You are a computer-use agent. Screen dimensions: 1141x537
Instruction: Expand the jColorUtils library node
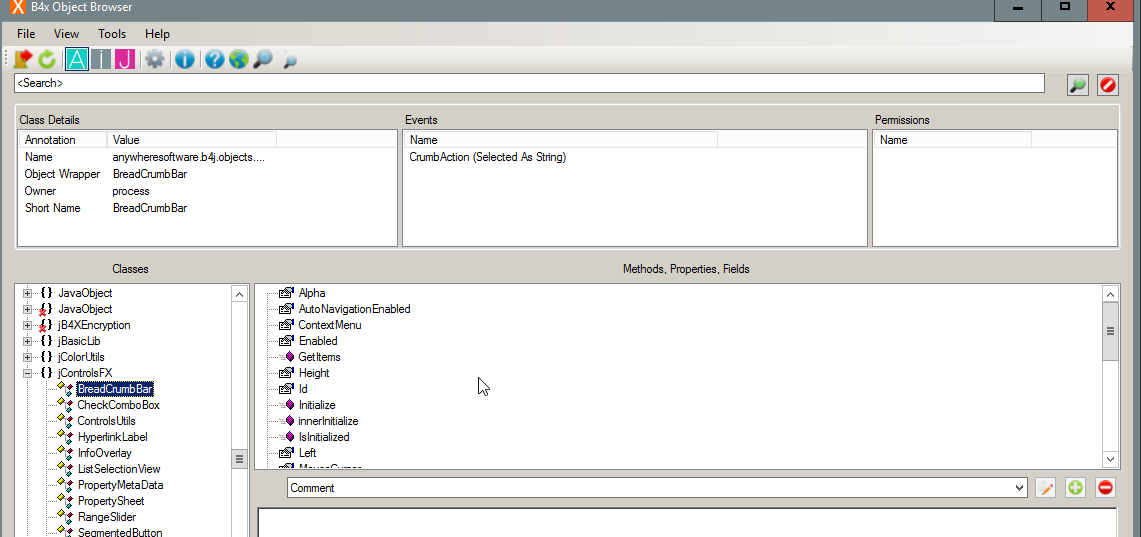coord(28,357)
